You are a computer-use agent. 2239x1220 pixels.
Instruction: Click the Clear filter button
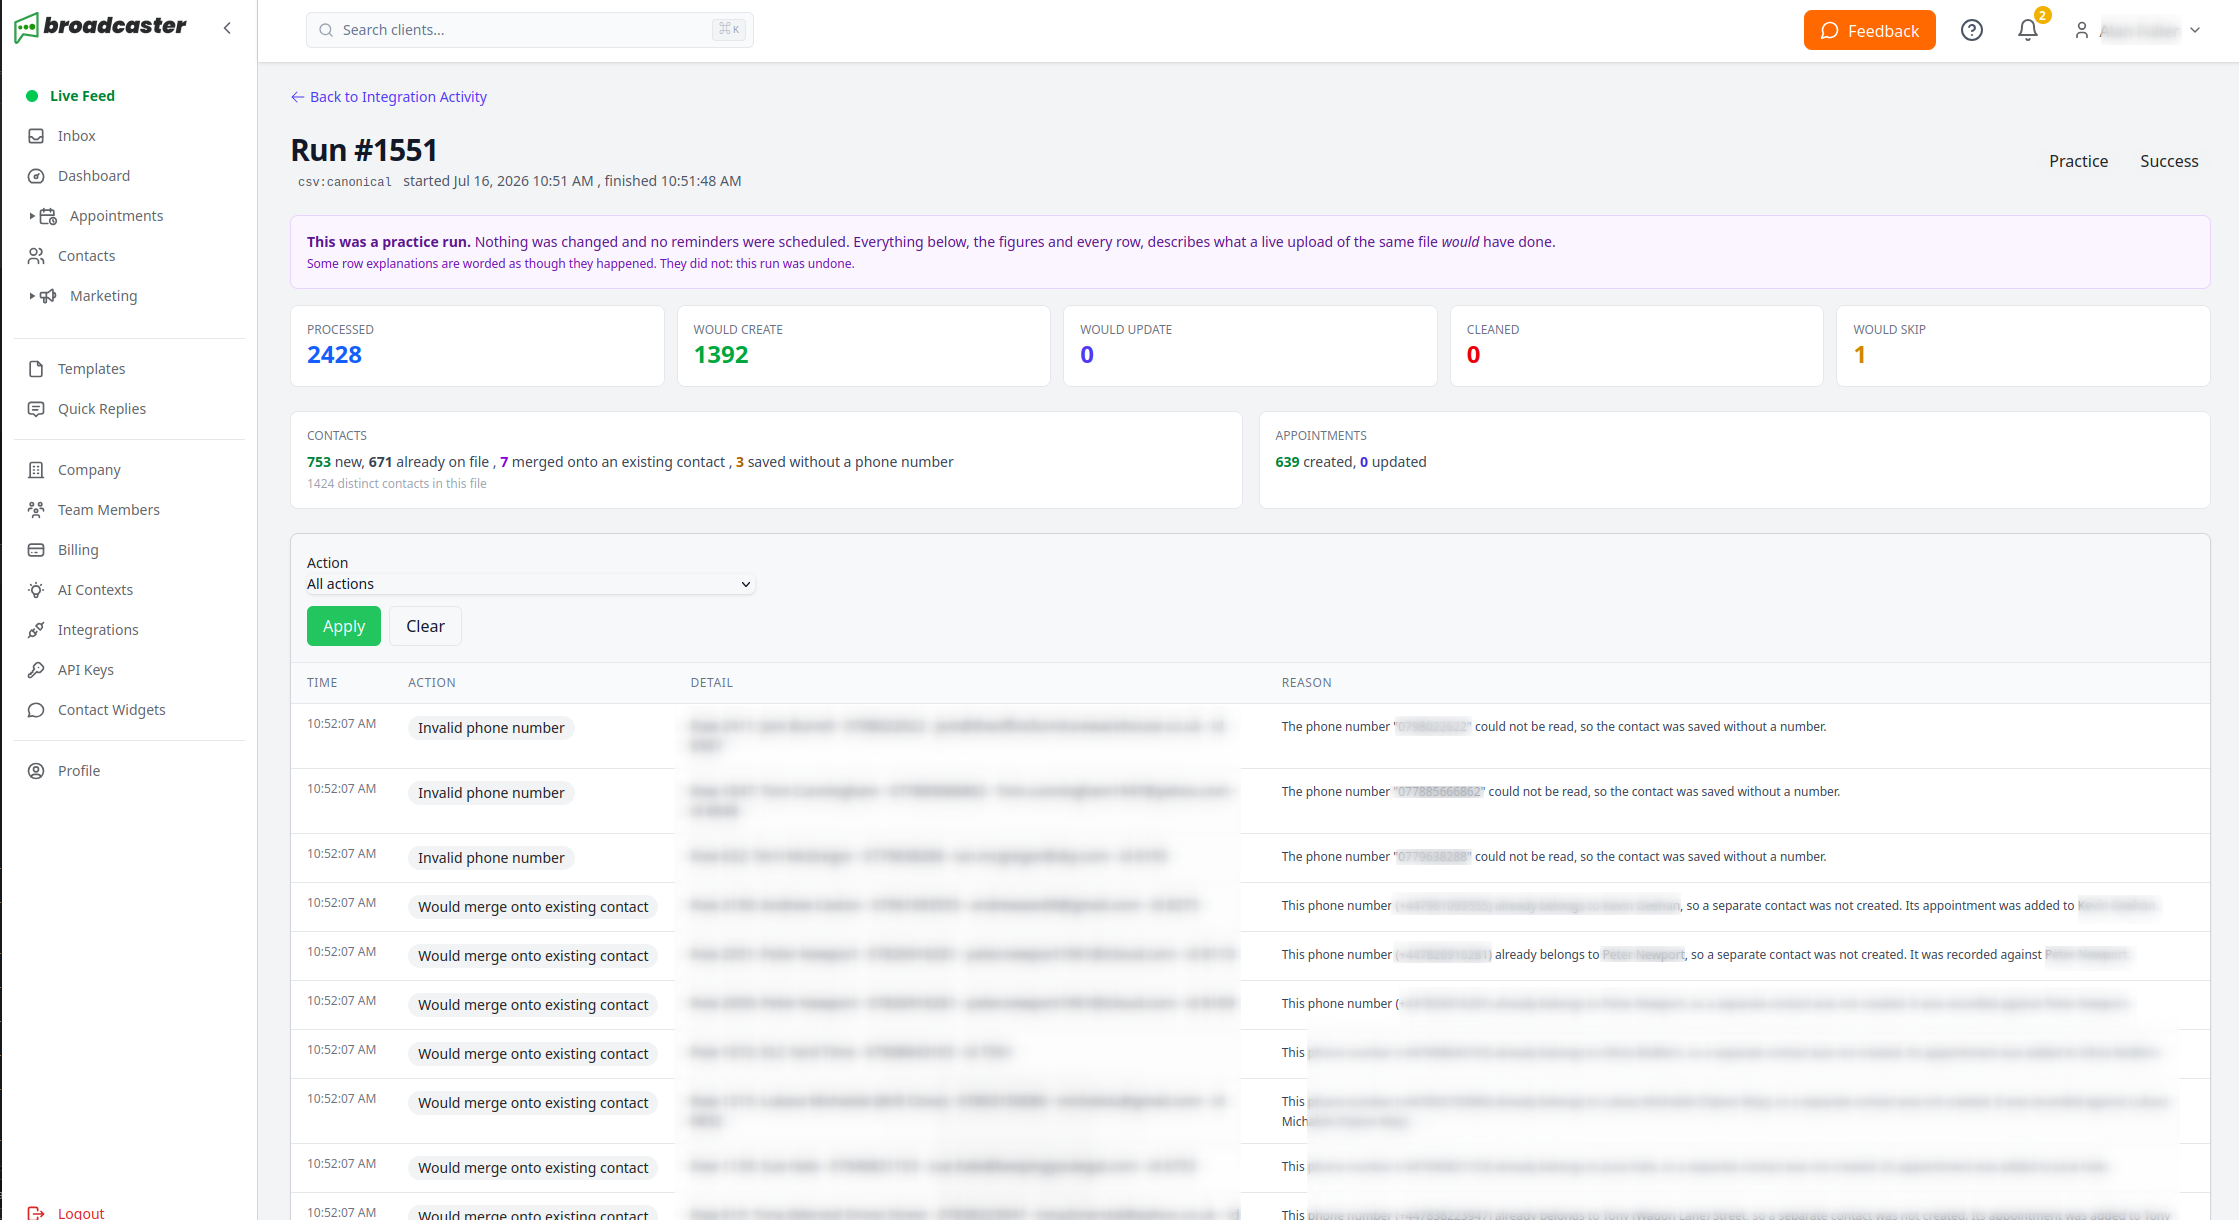tap(425, 626)
